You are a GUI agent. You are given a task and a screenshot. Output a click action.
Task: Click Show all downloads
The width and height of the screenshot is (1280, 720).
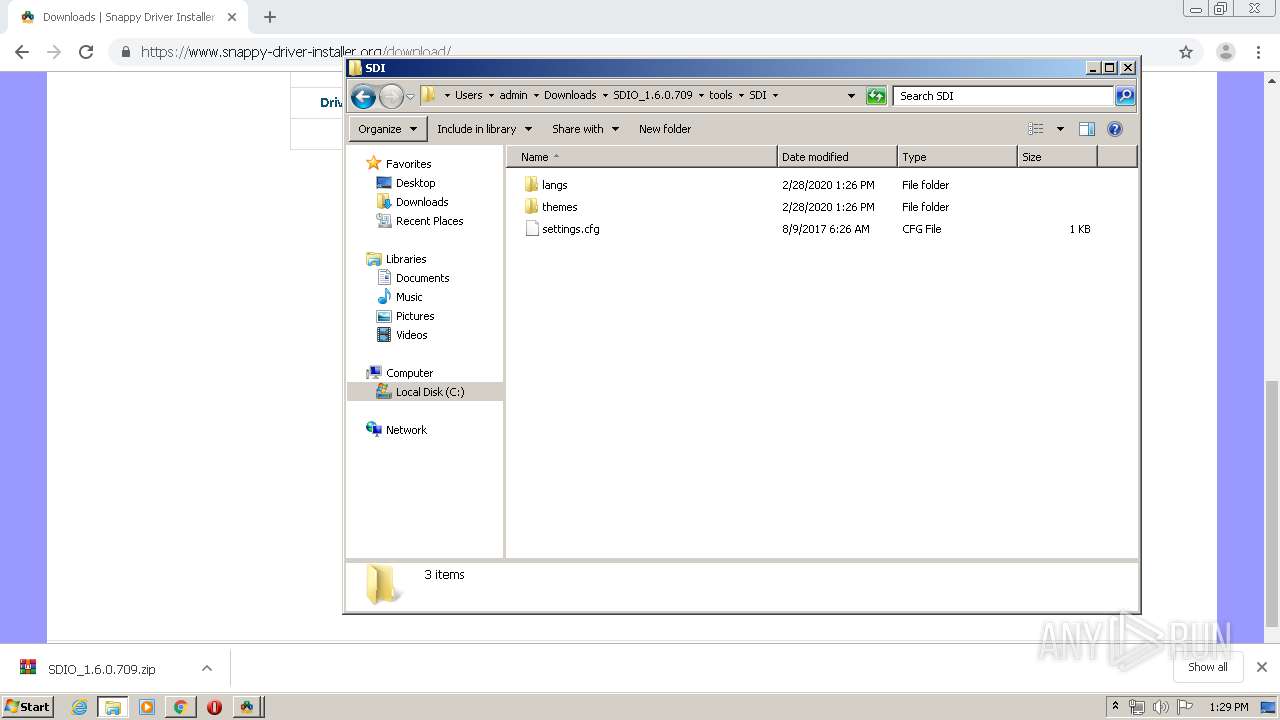tap(1207, 667)
